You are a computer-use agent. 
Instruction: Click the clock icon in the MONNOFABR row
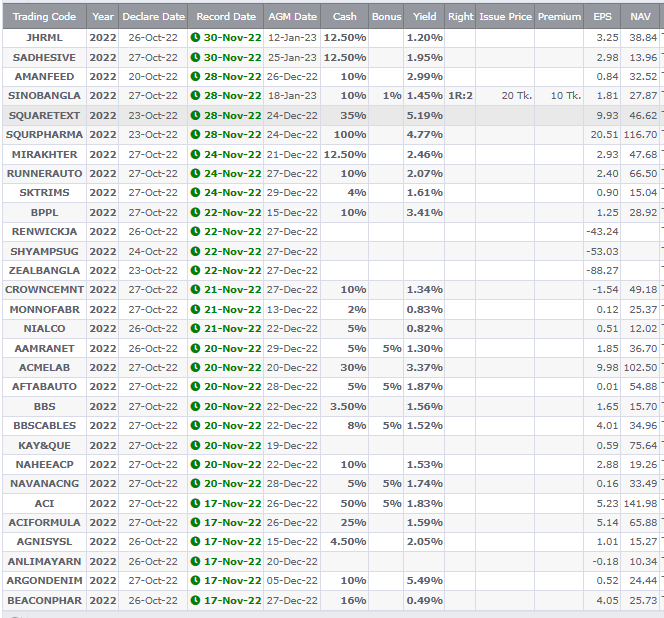(195, 309)
